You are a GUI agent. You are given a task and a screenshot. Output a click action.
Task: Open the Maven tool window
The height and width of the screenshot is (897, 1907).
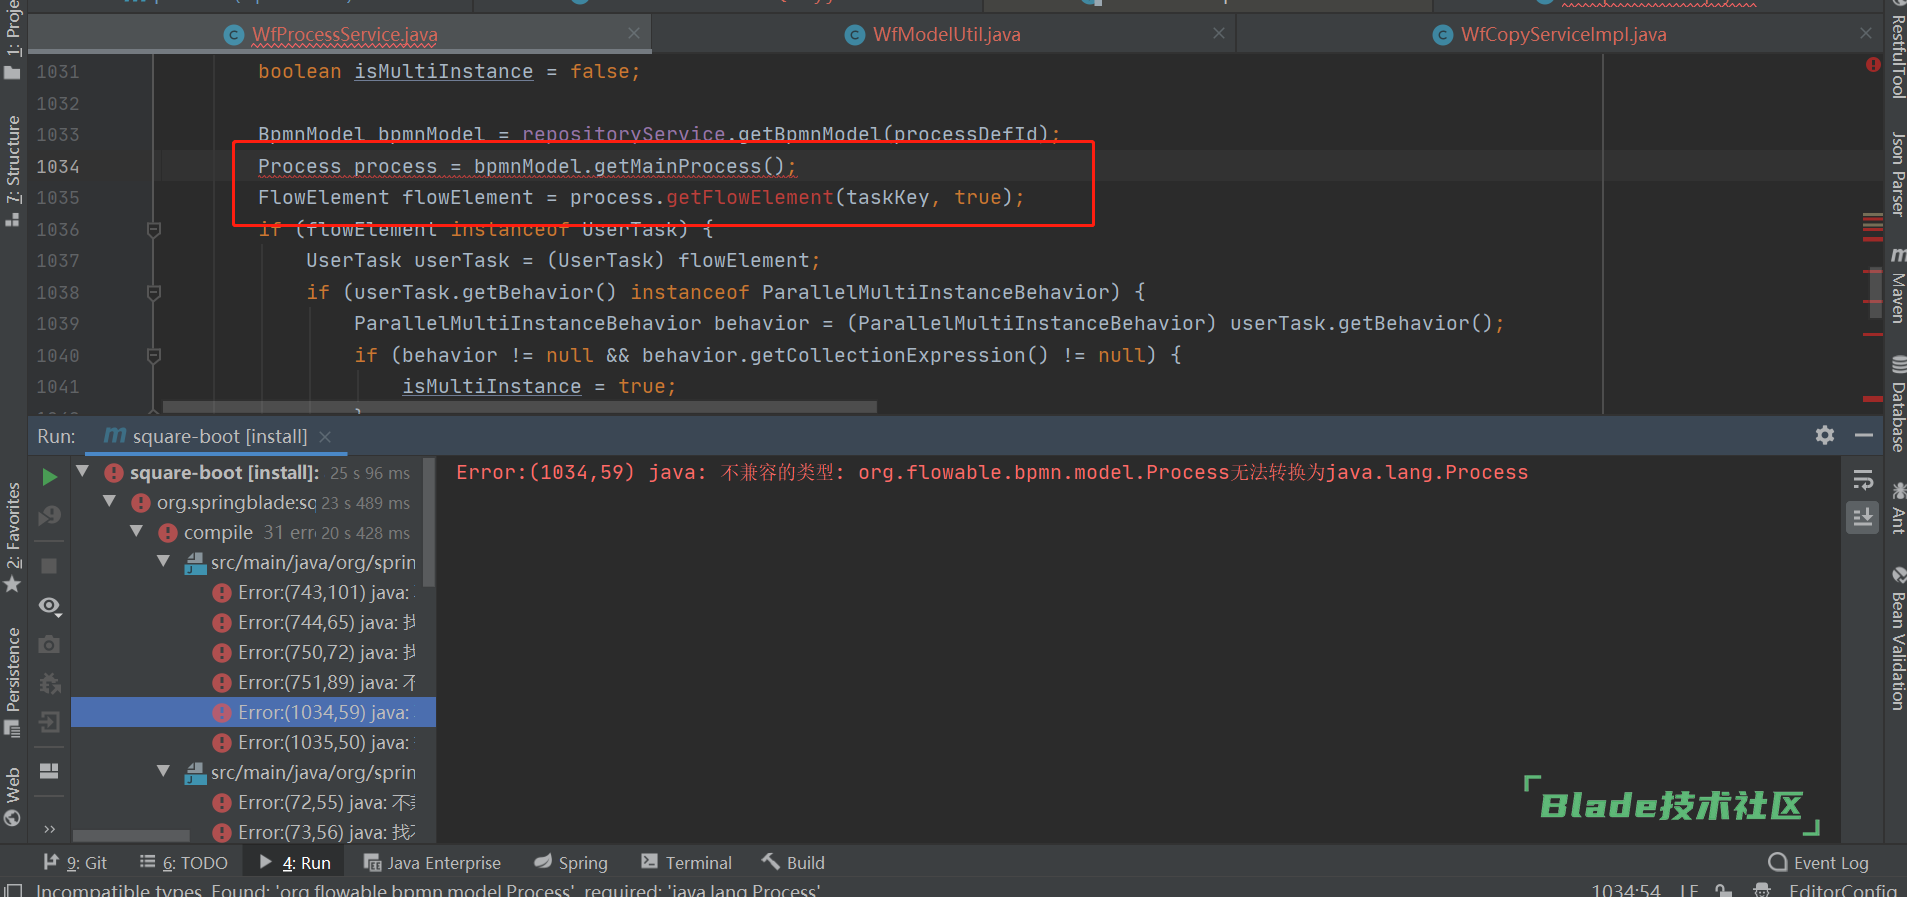coord(1896,285)
